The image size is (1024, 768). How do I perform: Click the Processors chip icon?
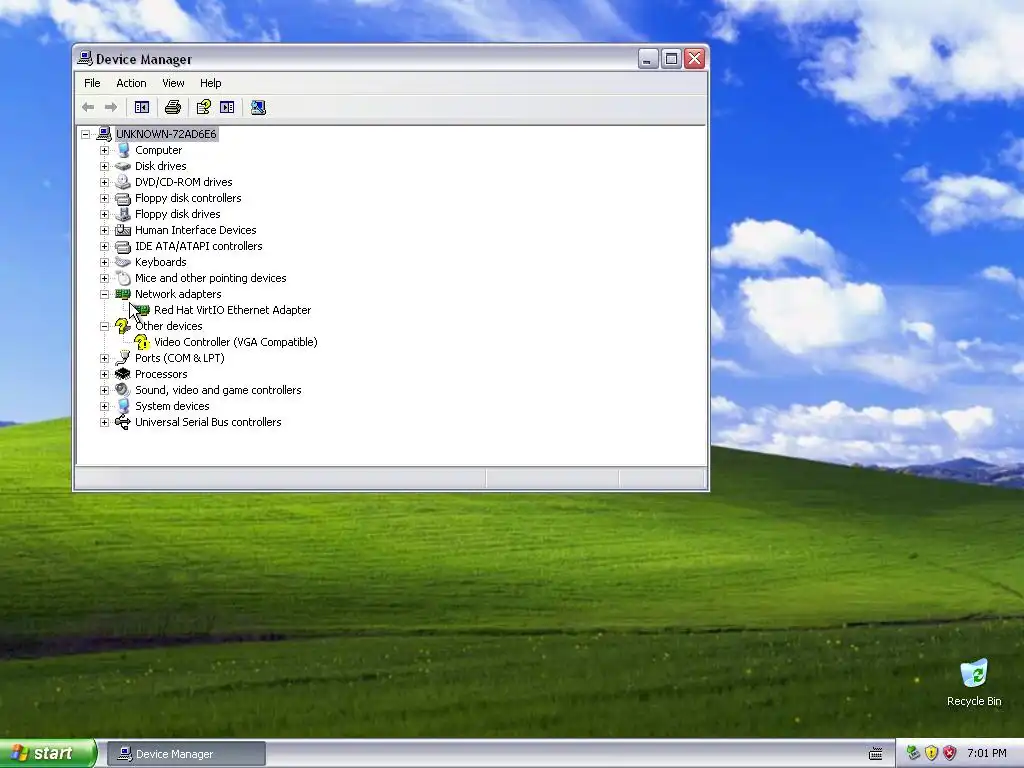click(x=123, y=374)
